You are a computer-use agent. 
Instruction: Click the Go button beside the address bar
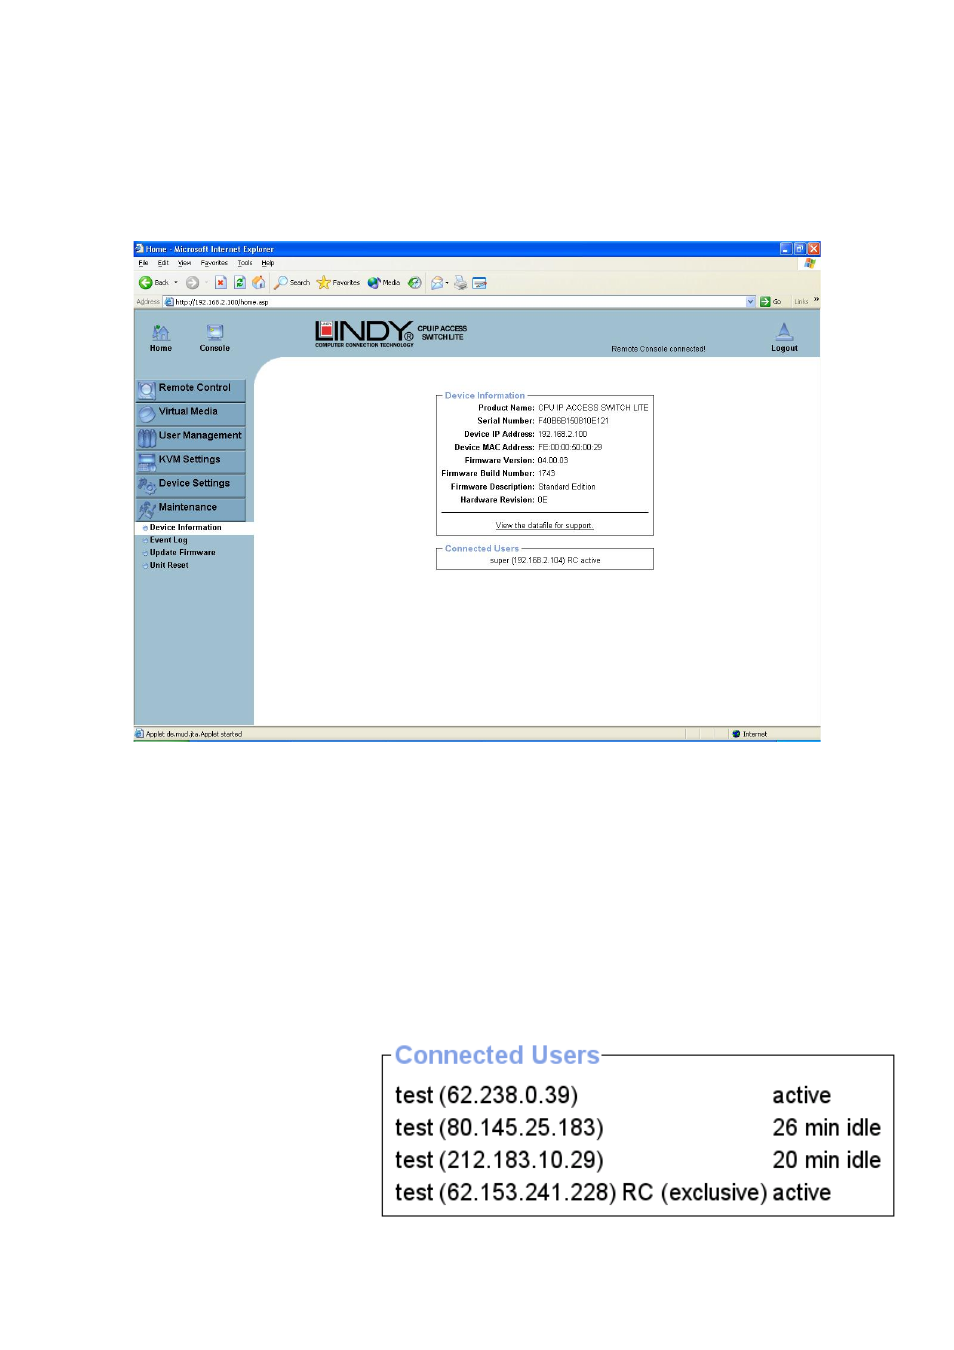click(x=771, y=301)
